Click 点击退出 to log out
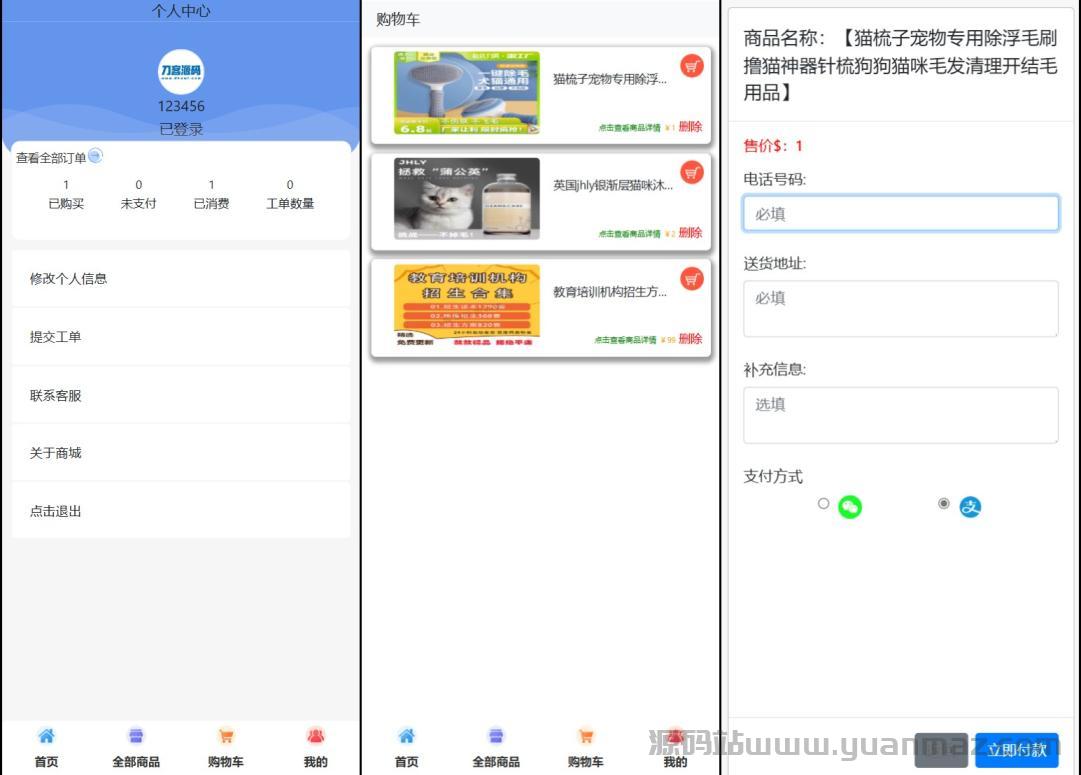 click(181, 511)
